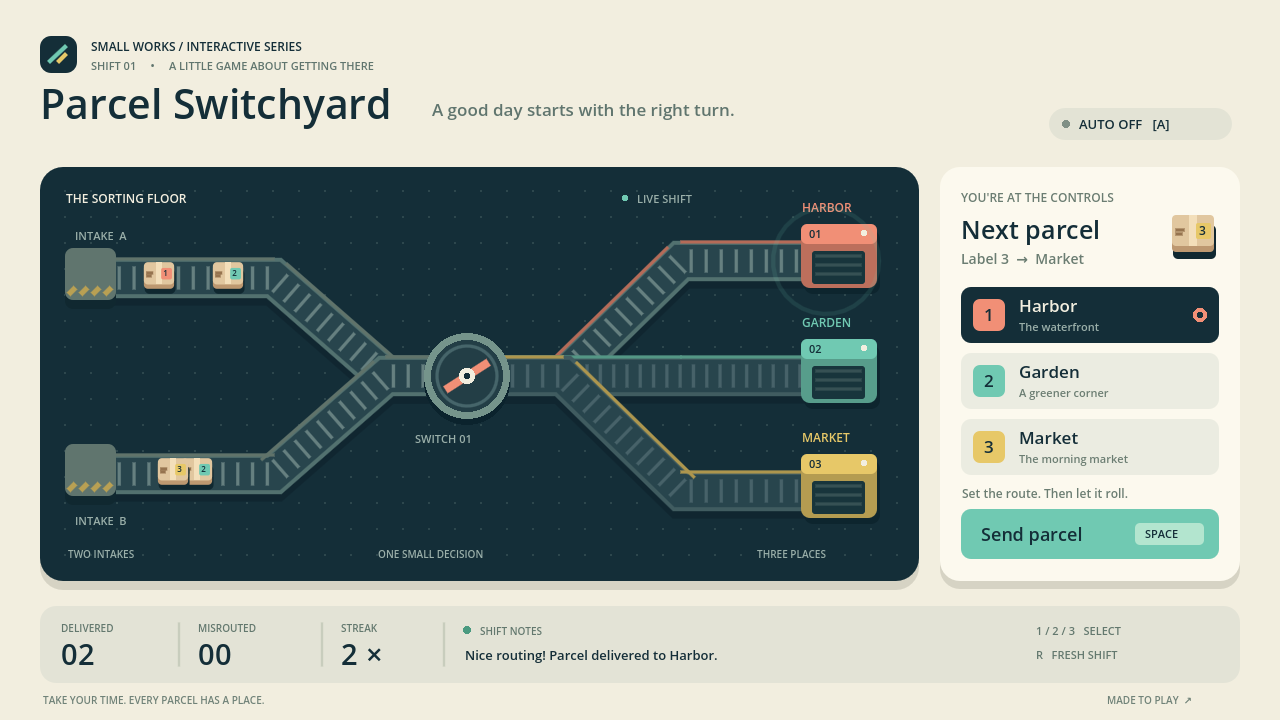Click the 1 / 2 / 3 SELECT hint
The image size is (1280, 720).
tap(1078, 631)
